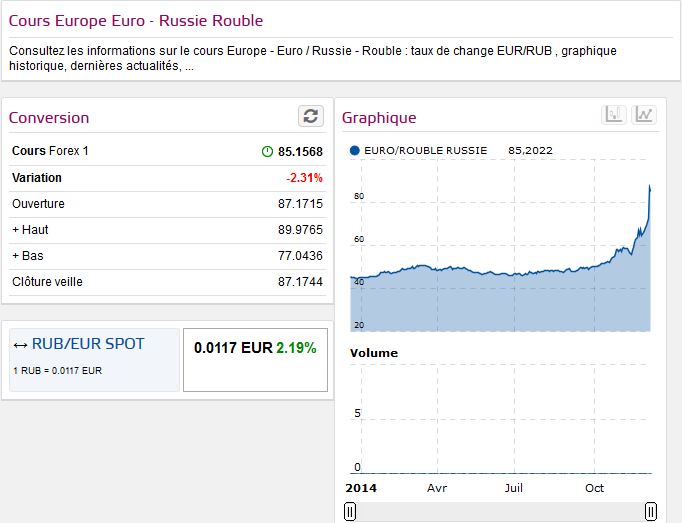Screen dimensions: 682x523
Task: Click the Variation -2.31% value
Action: click(x=304, y=178)
